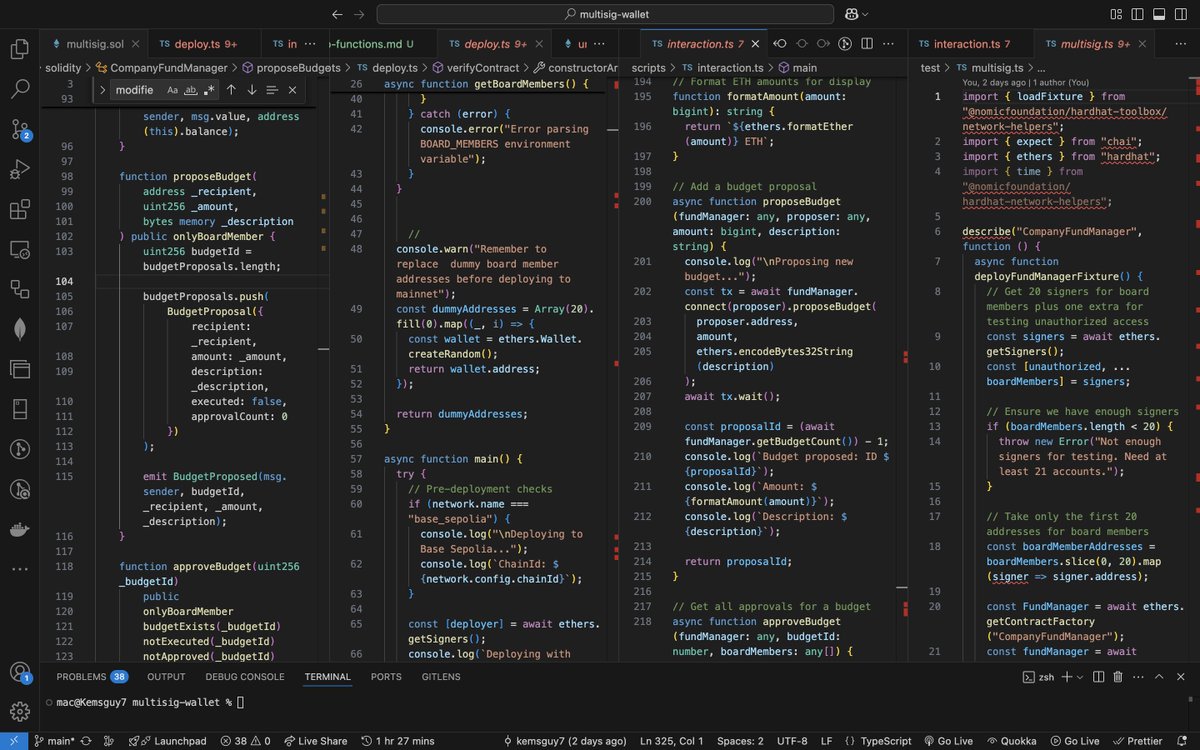The height and width of the screenshot is (750, 1200).
Task: Open the Search view in the activity bar
Action: 19,89
